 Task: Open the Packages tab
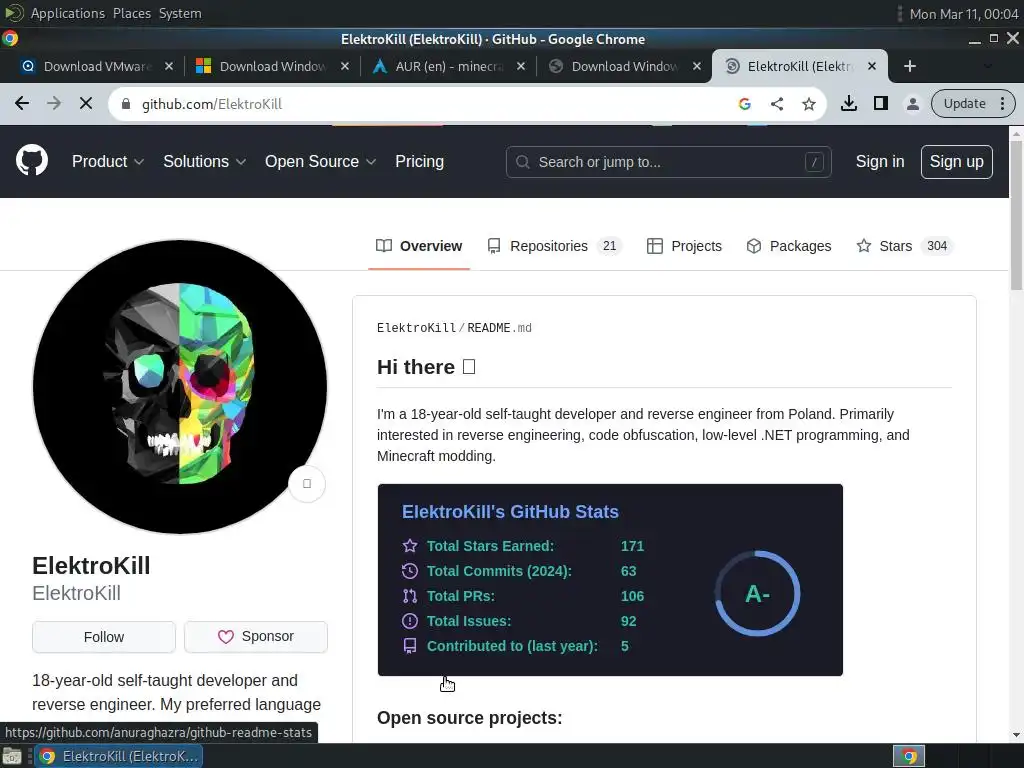(789, 246)
